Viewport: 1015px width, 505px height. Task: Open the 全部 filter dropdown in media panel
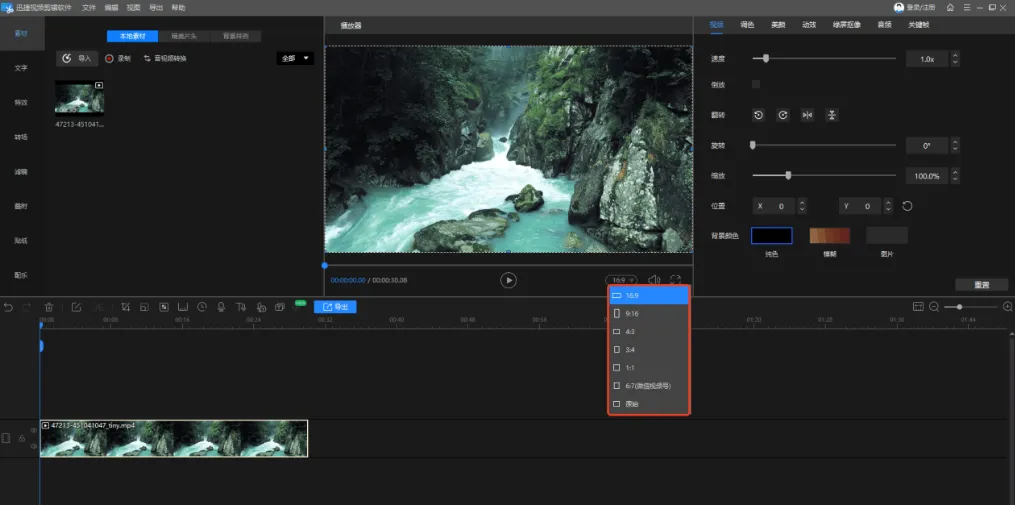tap(296, 58)
